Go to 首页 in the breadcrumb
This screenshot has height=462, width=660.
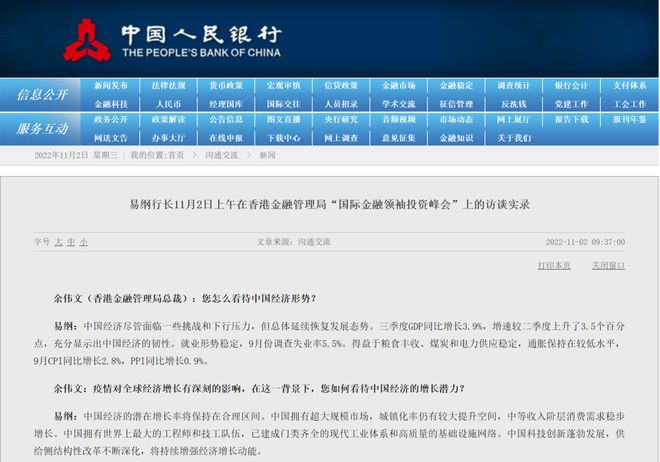pyautogui.click(x=176, y=155)
